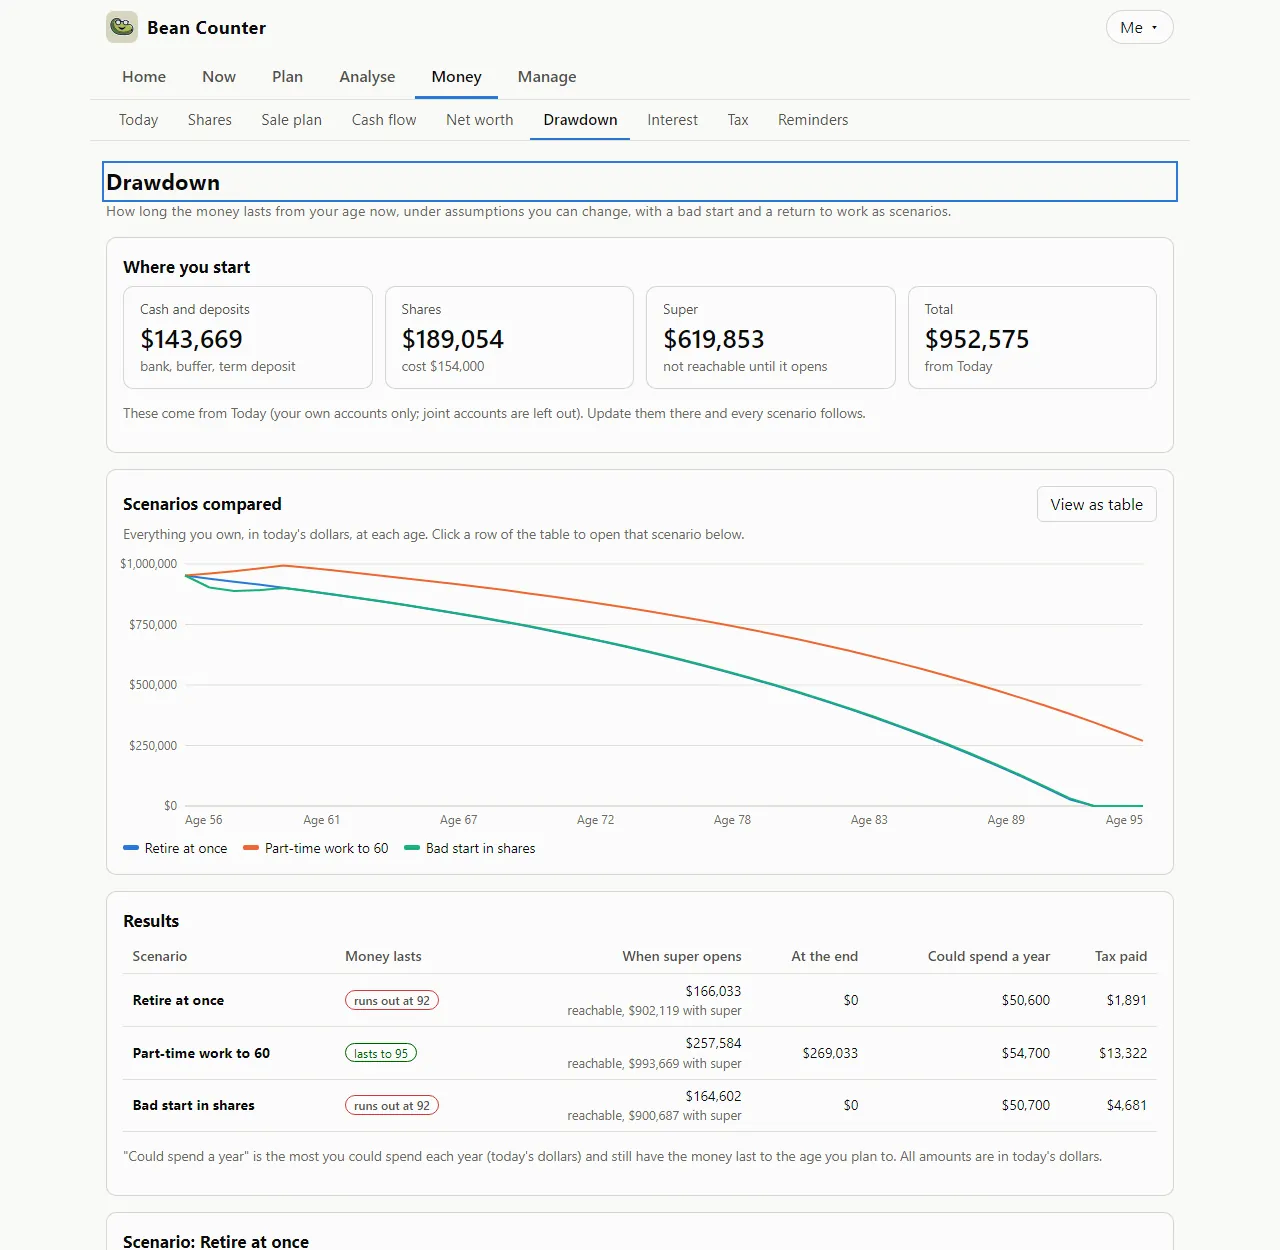Click the $269,033 At the end value

[x=830, y=1054]
